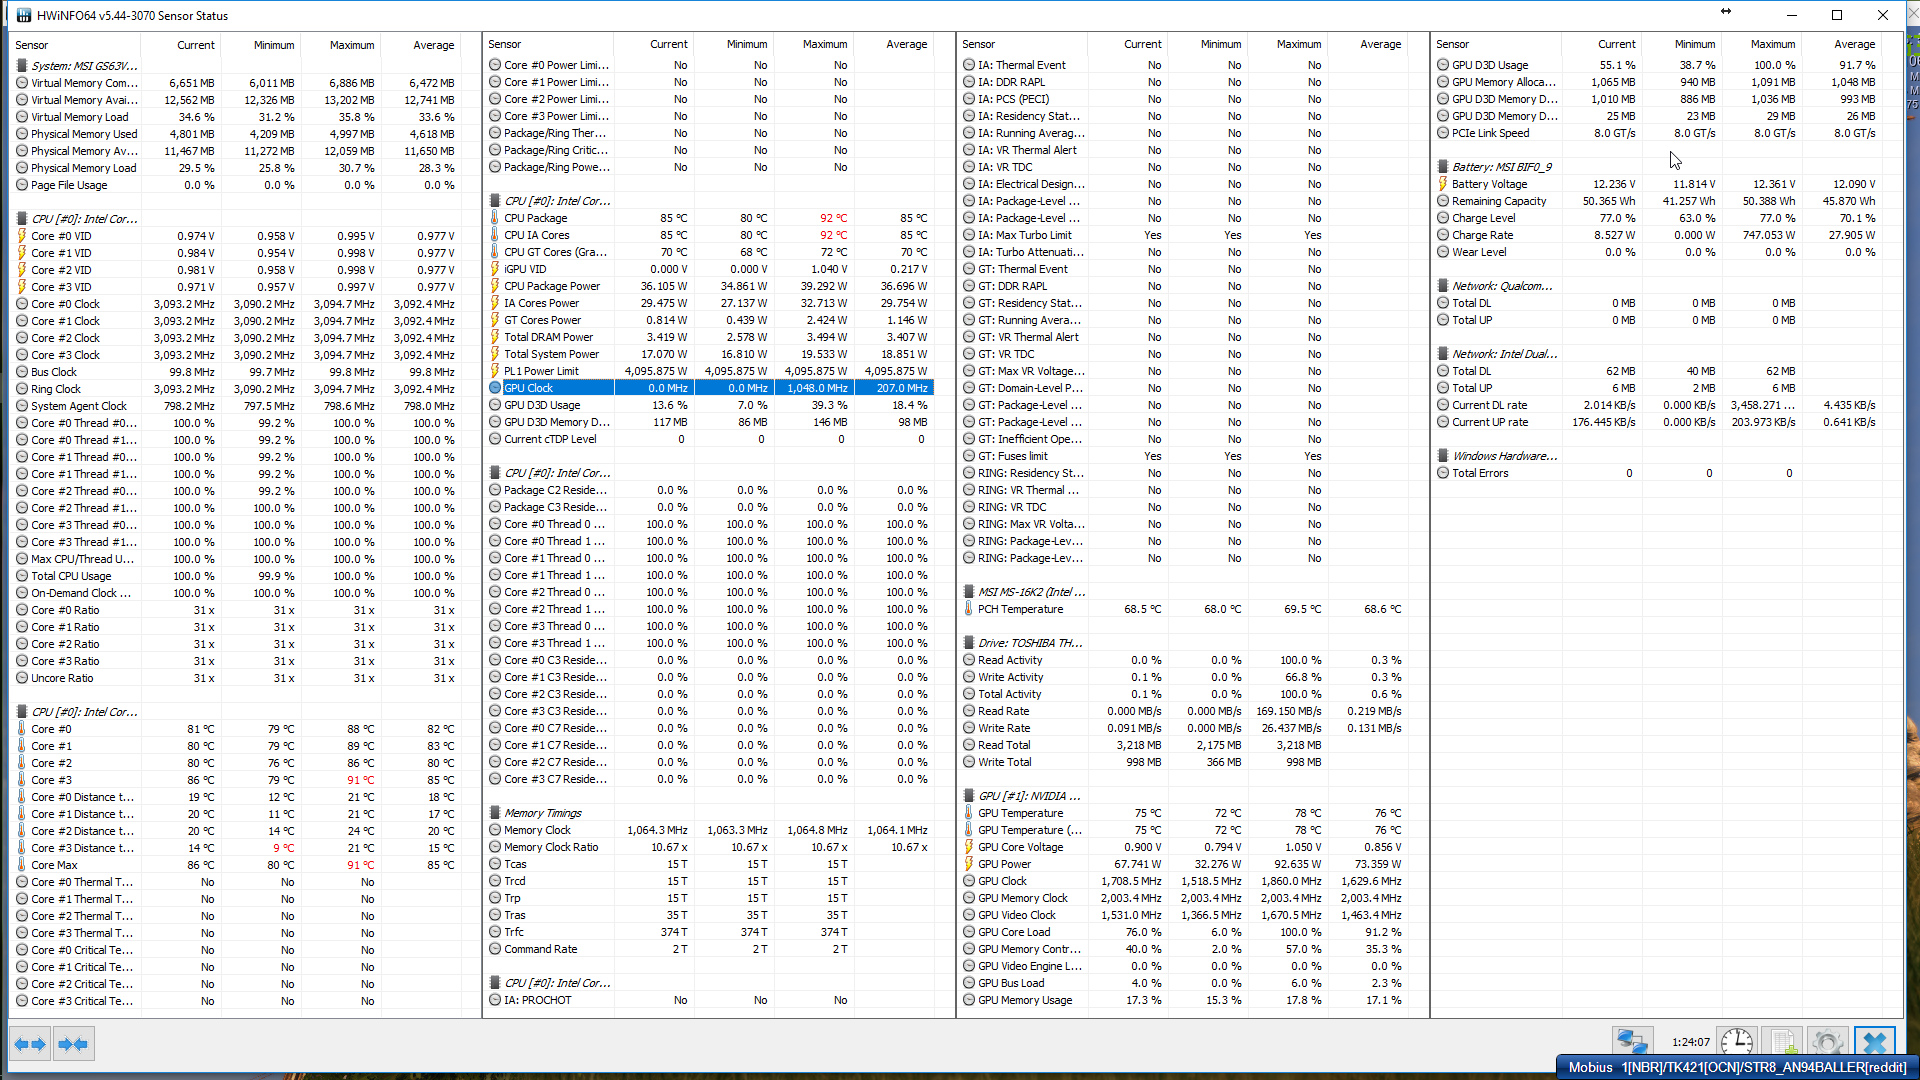Image resolution: width=1920 pixels, height=1080 pixels.
Task: Start logging with the sheet-plus icon
Action: (x=1782, y=1042)
